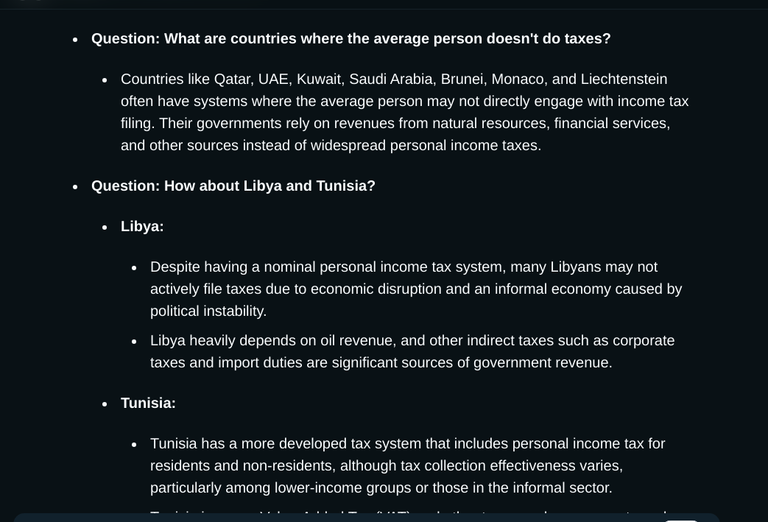
Task: Click the bullet marker next to 'Libya:'
Action: [x=104, y=228]
